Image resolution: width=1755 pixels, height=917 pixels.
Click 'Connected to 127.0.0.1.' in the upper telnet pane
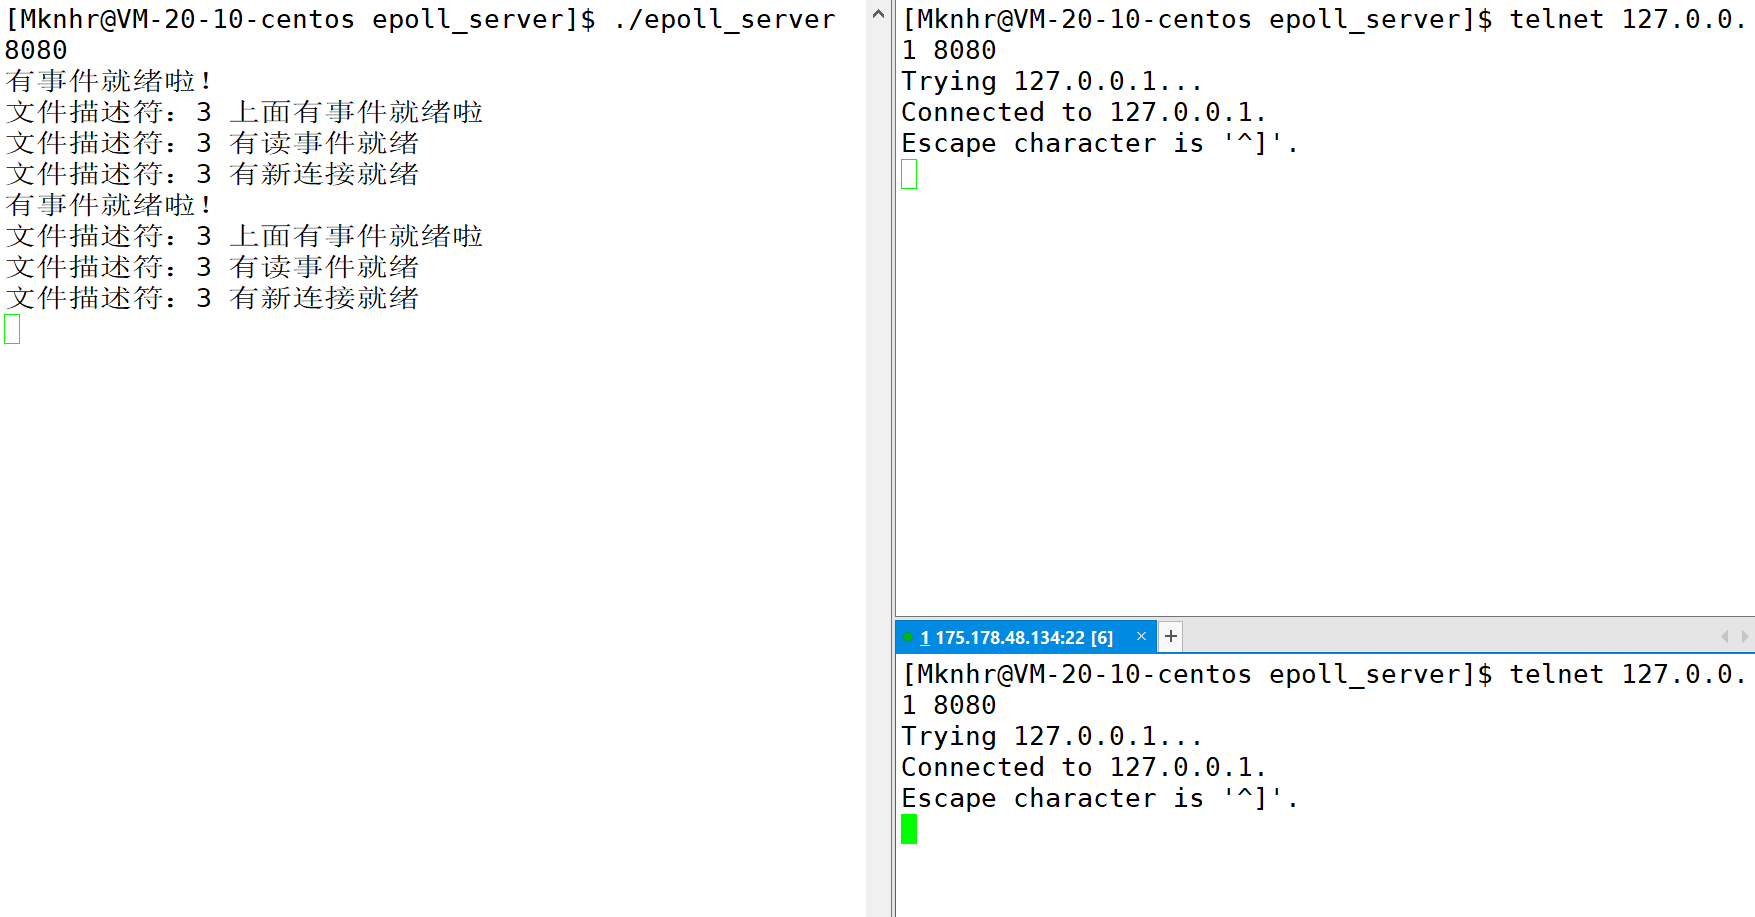pyautogui.click(x=1084, y=112)
